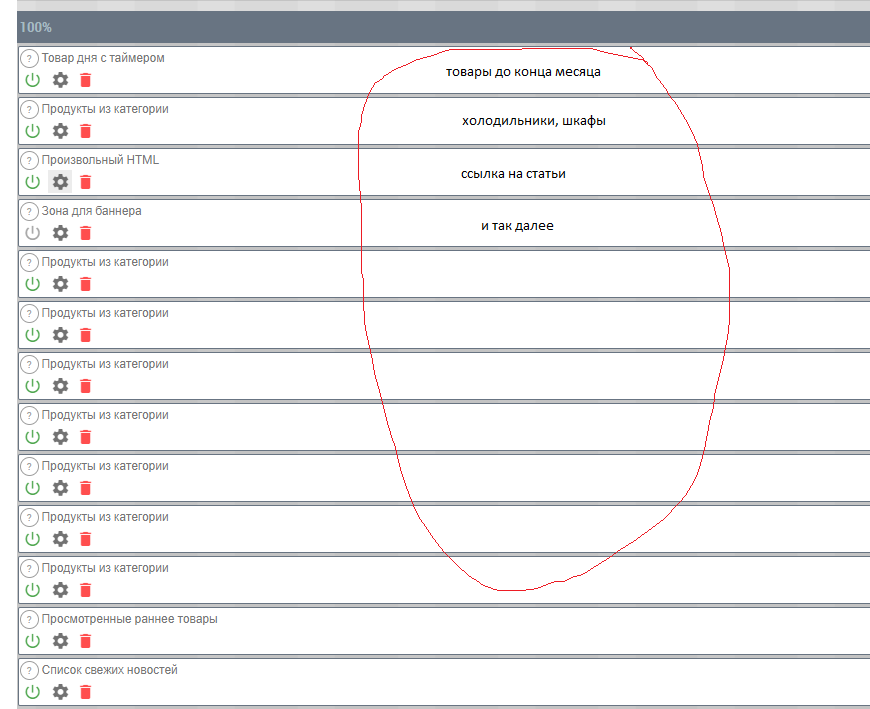Click the Список свежих новостей label
870x709 pixels.
pos(109,670)
